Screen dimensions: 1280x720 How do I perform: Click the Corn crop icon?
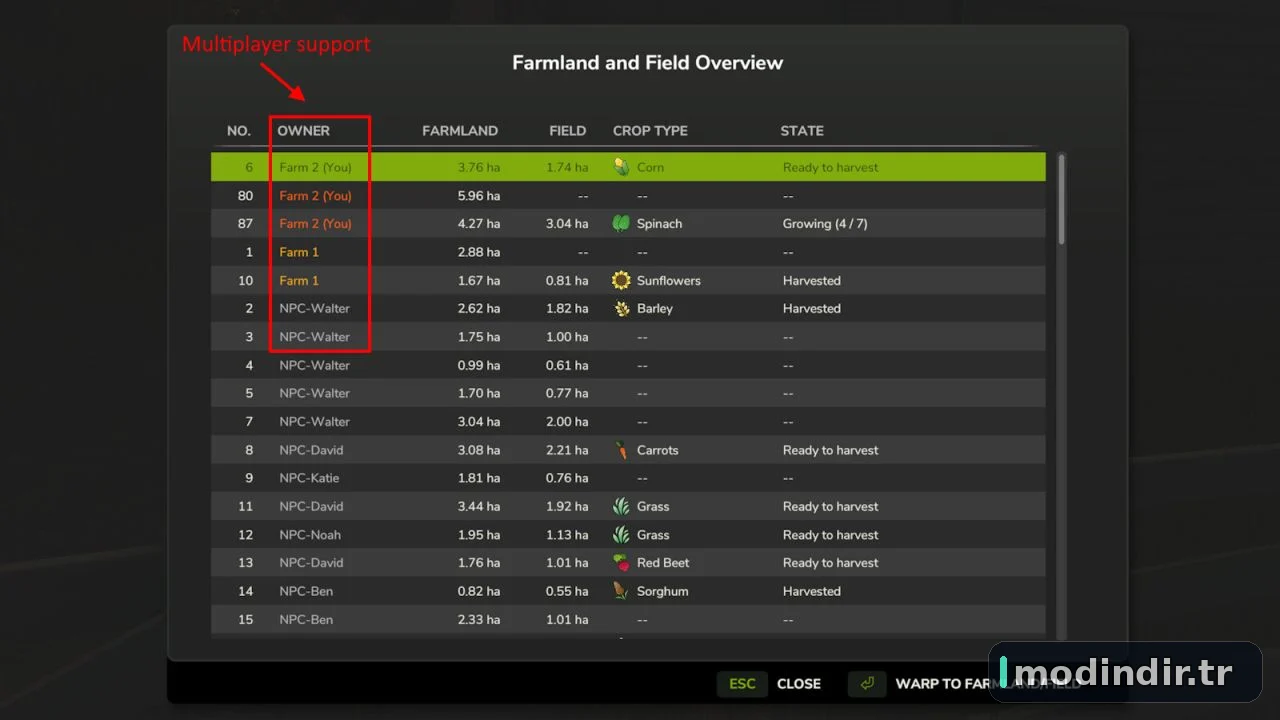point(621,167)
